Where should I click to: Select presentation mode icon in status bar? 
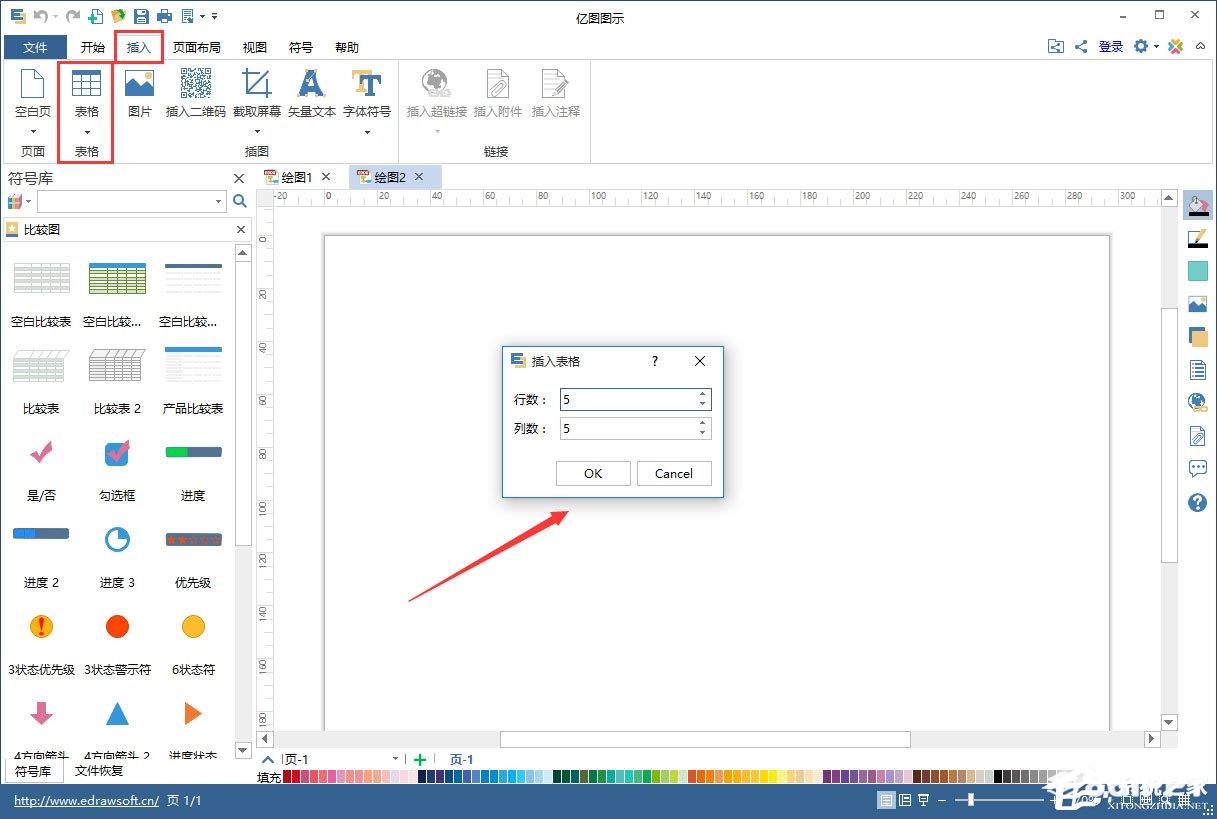924,800
